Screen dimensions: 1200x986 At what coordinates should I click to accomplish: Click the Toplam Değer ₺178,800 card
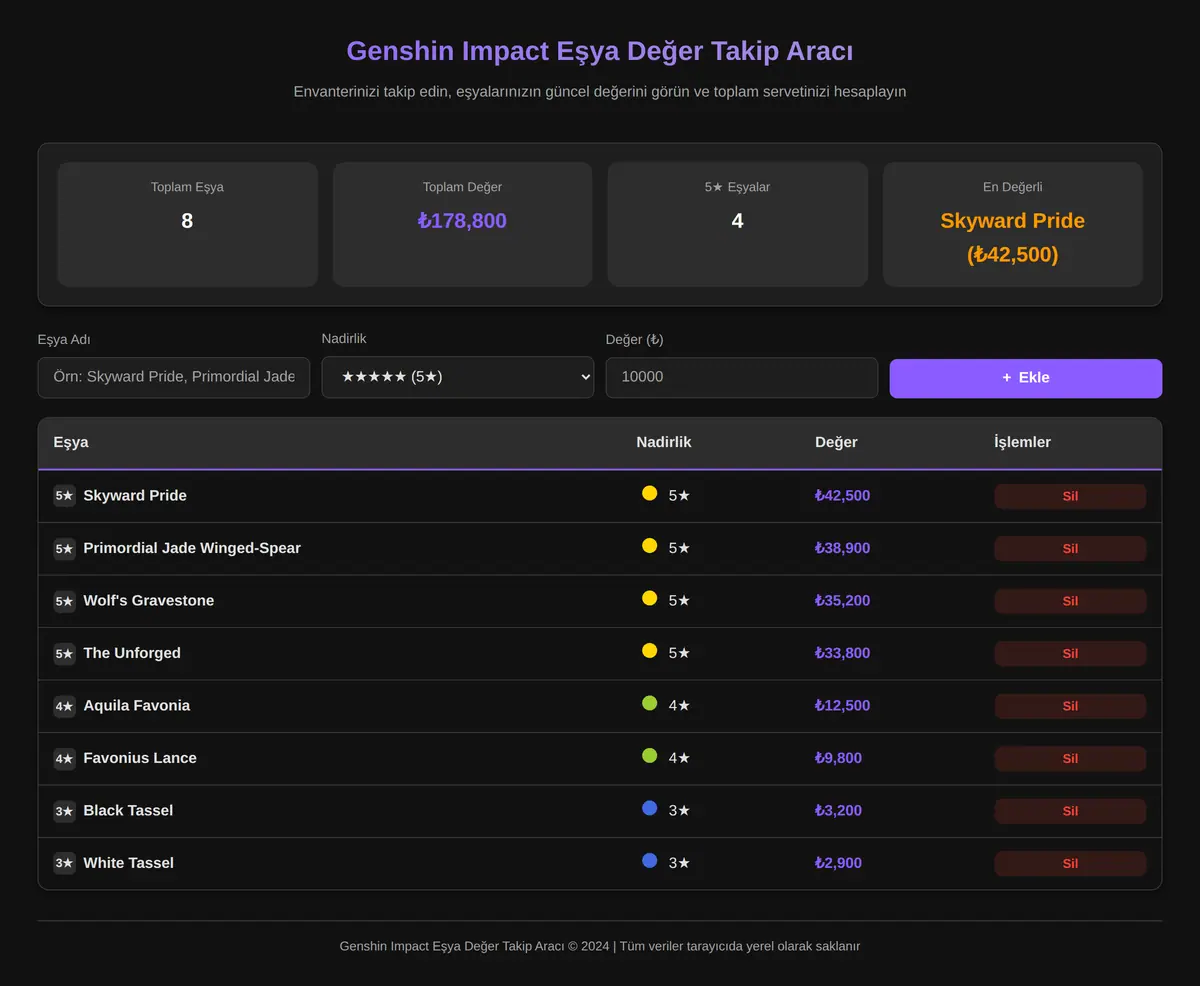(x=462, y=225)
